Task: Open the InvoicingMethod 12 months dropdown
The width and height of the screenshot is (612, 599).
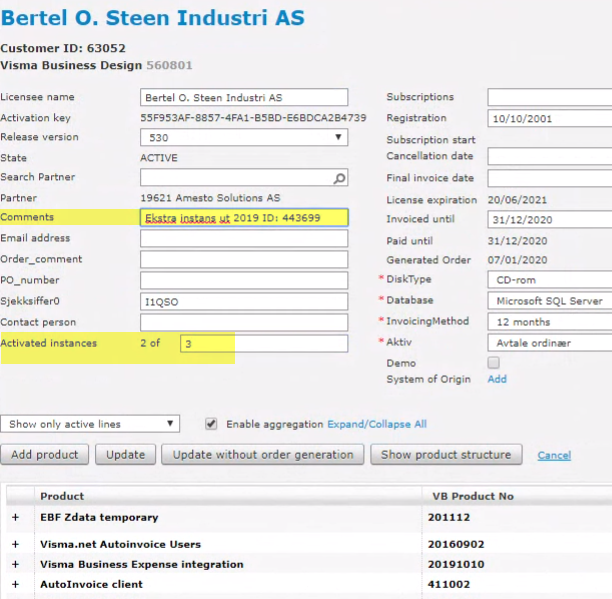Action: 550,322
